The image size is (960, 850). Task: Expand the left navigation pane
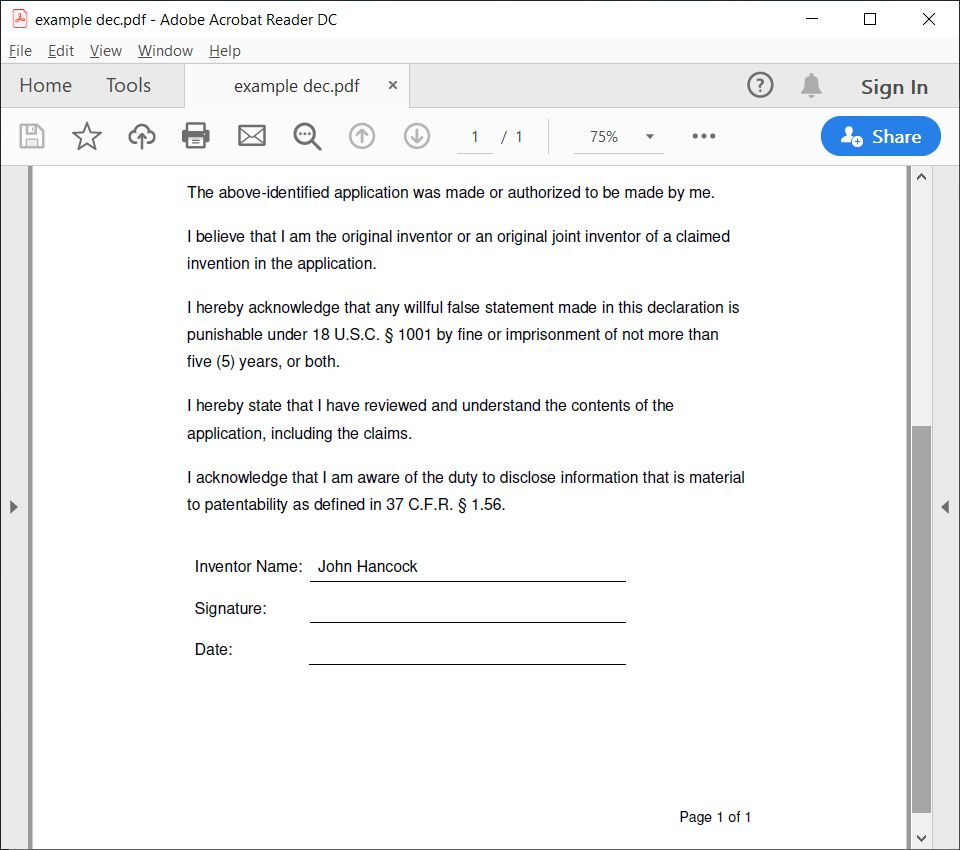pos(14,507)
